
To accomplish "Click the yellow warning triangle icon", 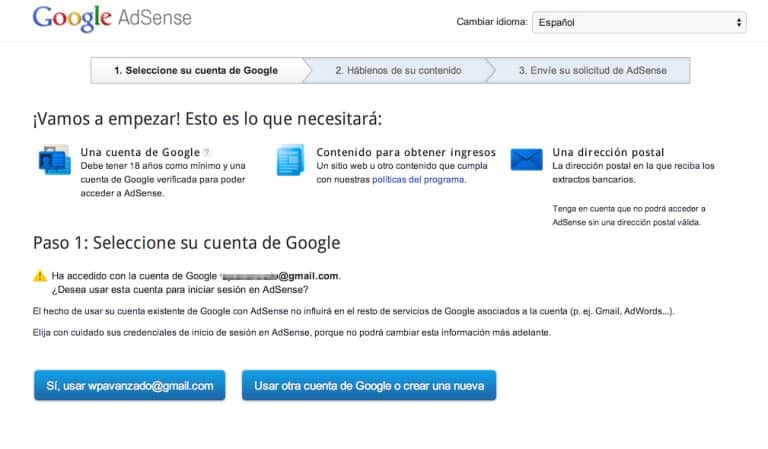I will [39, 275].
